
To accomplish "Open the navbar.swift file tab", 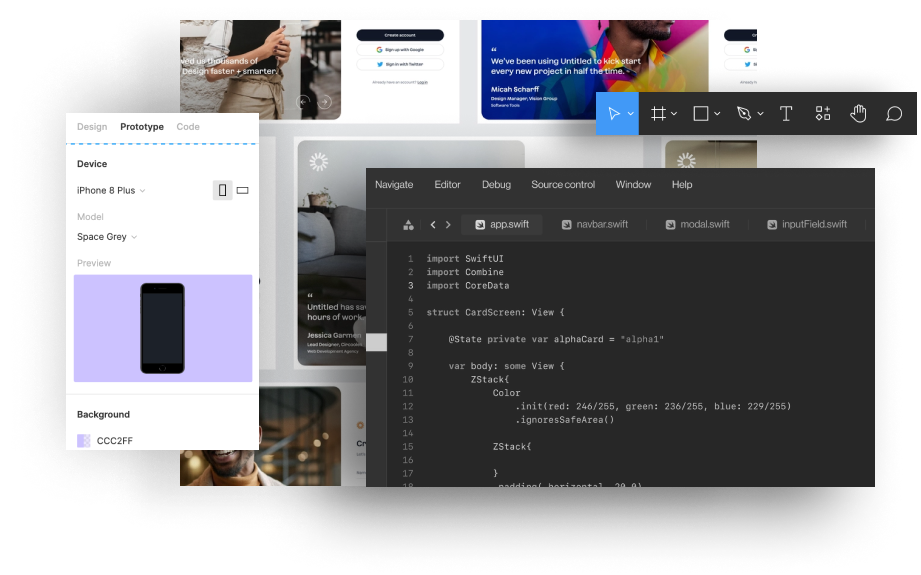I will (x=595, y=225).
